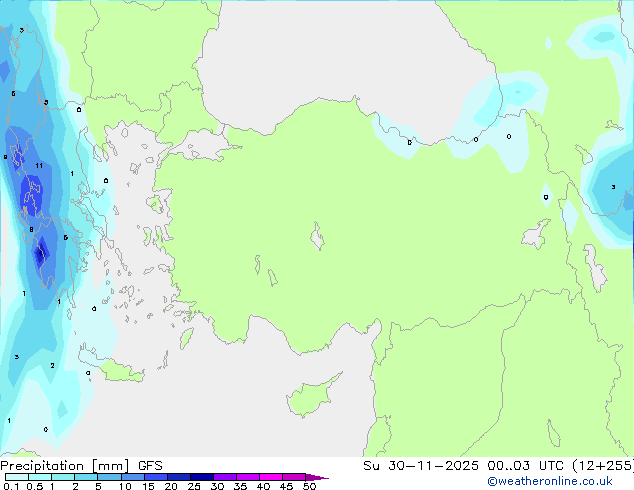Image resolution: width=634 pixels, height=490 pixels.
Task: Click the Crete island on the map
Action: pos(111,365)
